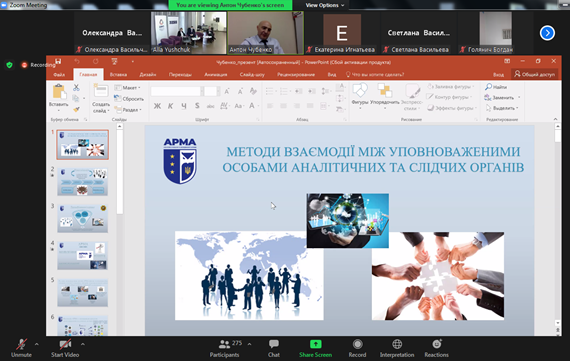Open the Вид ribbon tab

332,75
